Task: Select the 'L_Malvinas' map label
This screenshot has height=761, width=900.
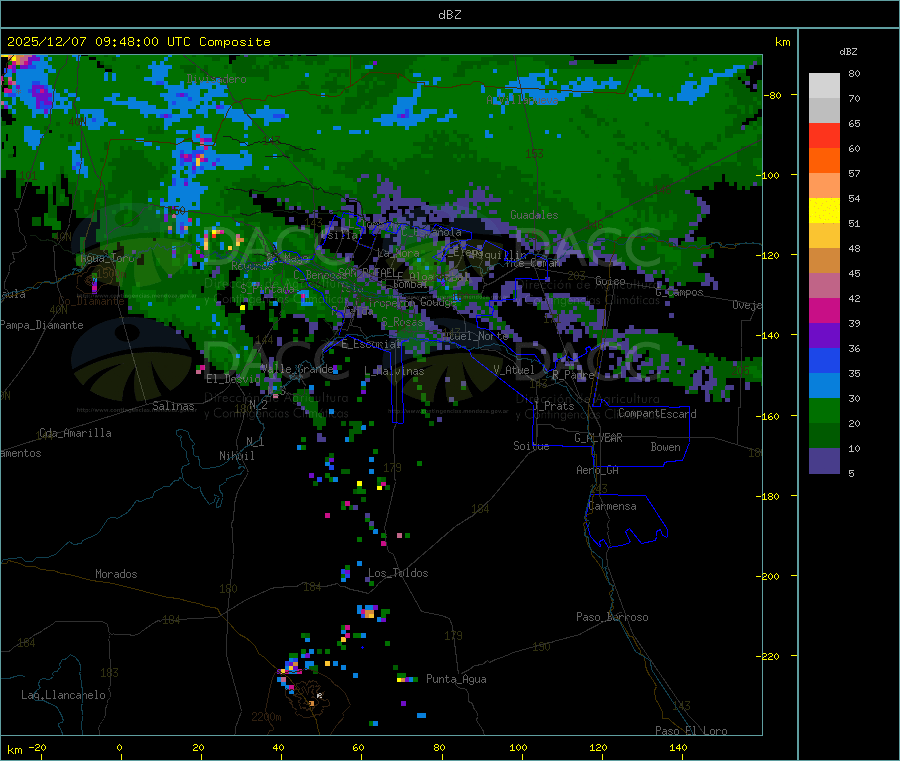Action: [394, 372]
